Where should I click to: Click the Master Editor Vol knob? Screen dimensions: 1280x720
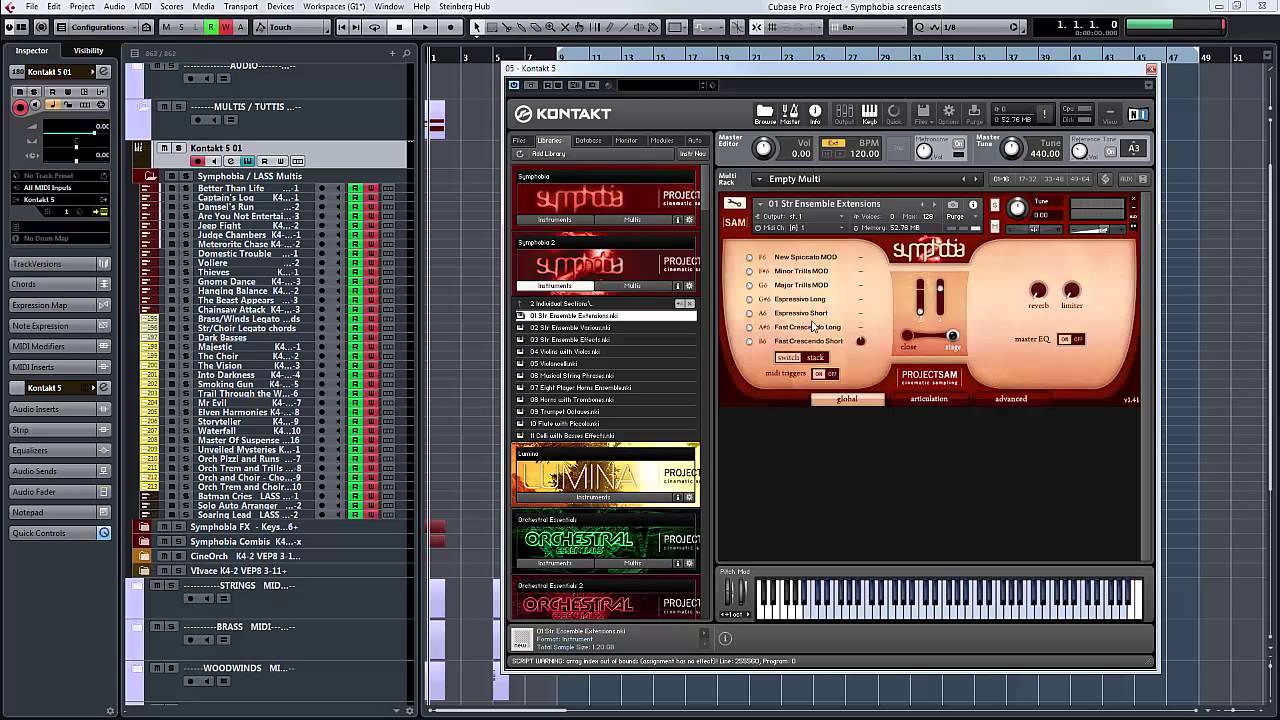[763, 149]
